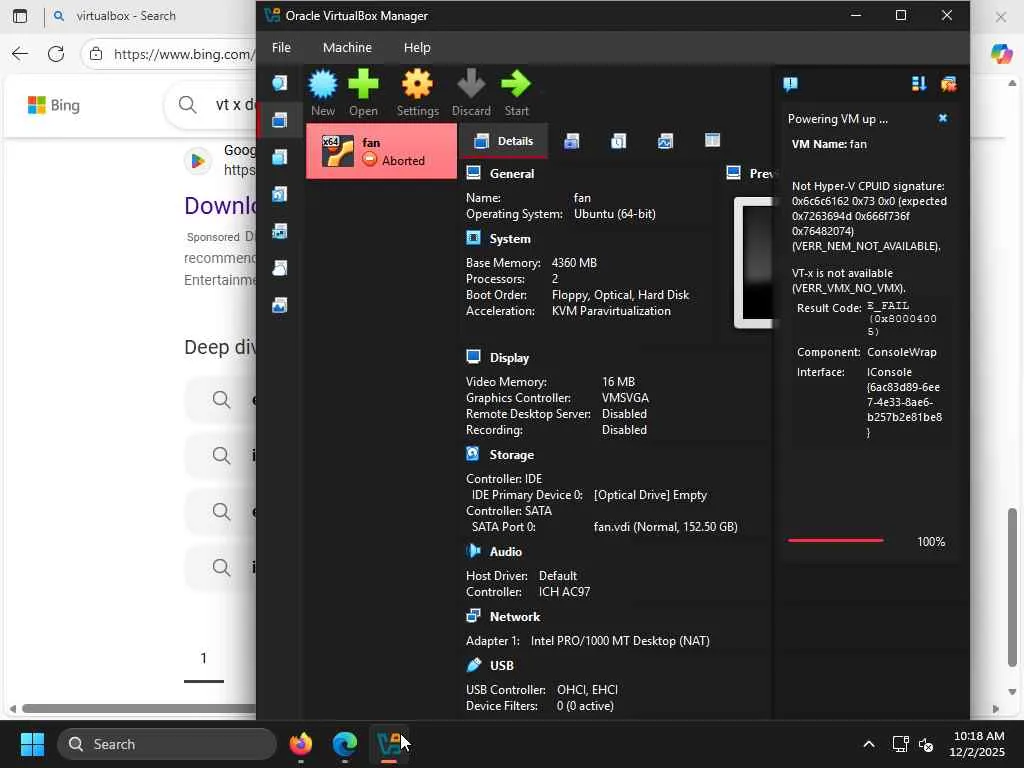
Task: Open the Cloud tool in the sidebar
Action: (x=280, y=268)
